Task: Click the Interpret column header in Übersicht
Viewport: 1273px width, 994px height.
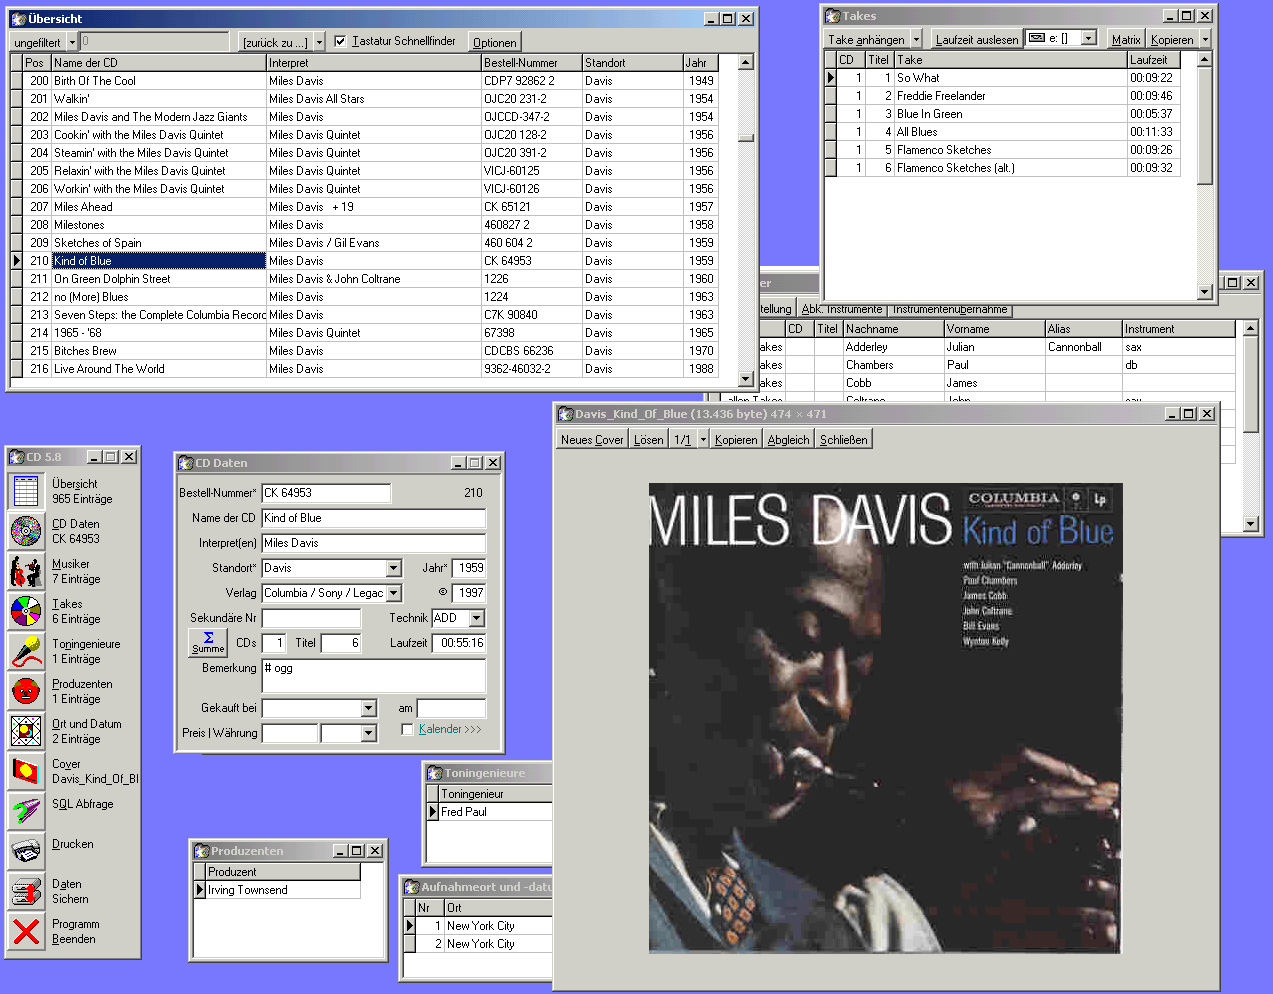Action: (373, 63)
